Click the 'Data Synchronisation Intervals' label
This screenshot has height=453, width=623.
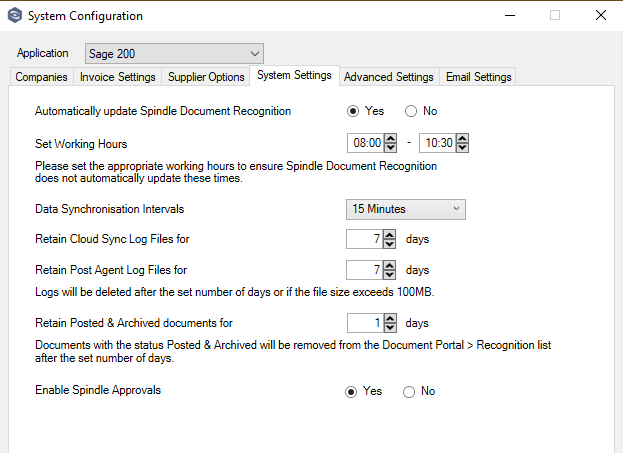point(110,209)
